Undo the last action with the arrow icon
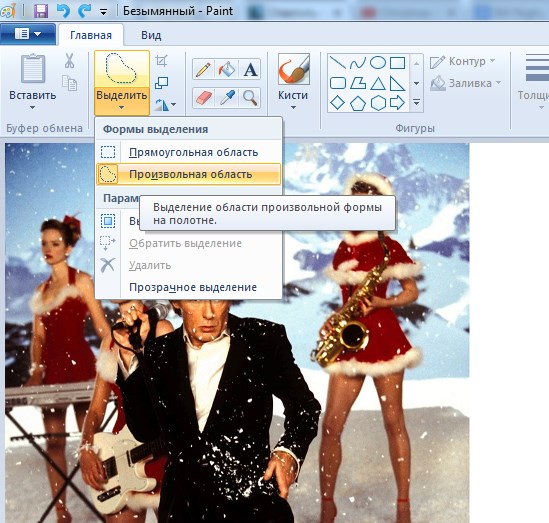The image size is (549, 523). pos(63,11)
